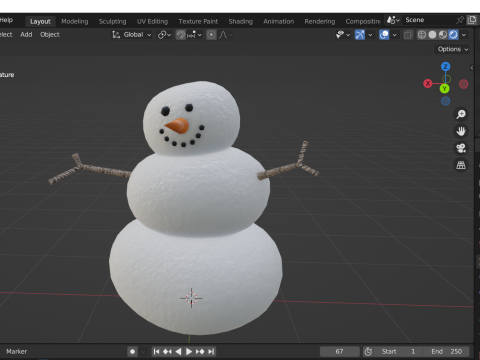Click the 3D cursor on snowman base
Image resolution: width=480 pixels, height=360 pixels.
[191, 298]
